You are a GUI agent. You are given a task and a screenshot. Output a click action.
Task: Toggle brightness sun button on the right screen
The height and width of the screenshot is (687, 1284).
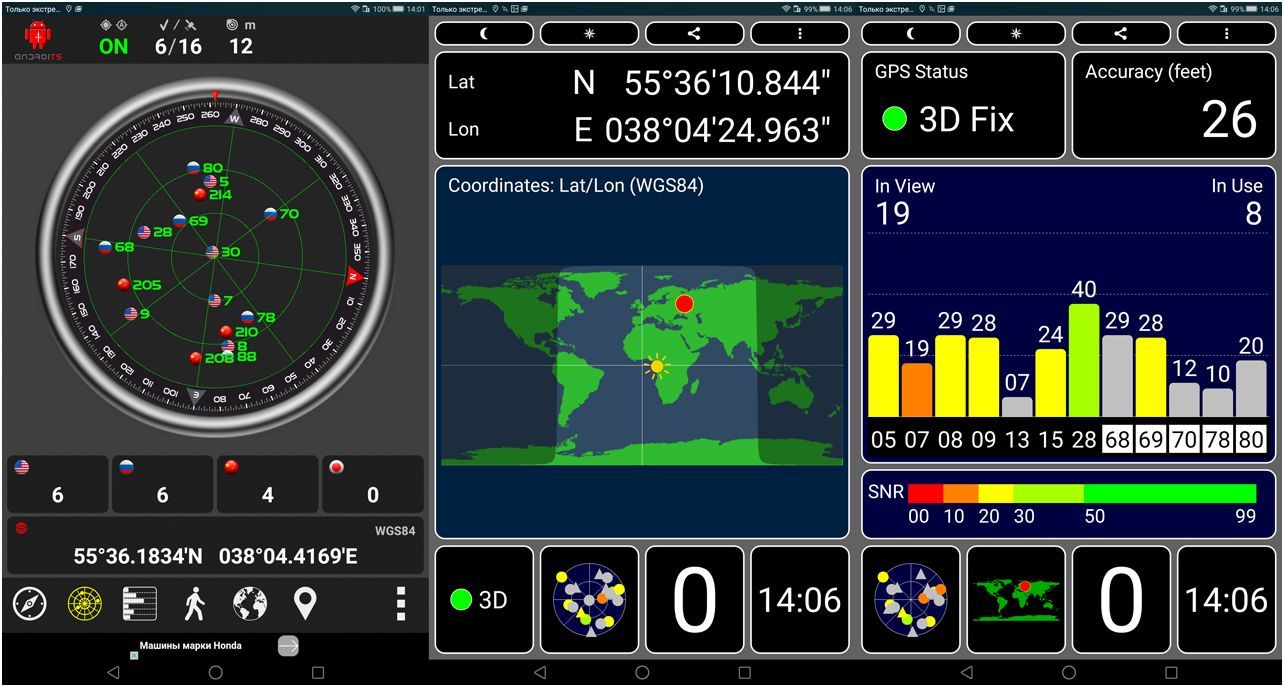click(1016, 33)
